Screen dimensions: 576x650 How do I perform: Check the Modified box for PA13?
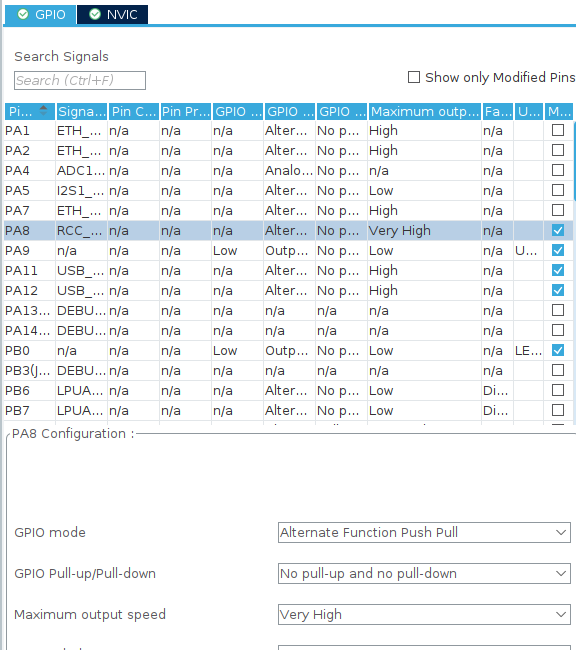pos(558,310)
